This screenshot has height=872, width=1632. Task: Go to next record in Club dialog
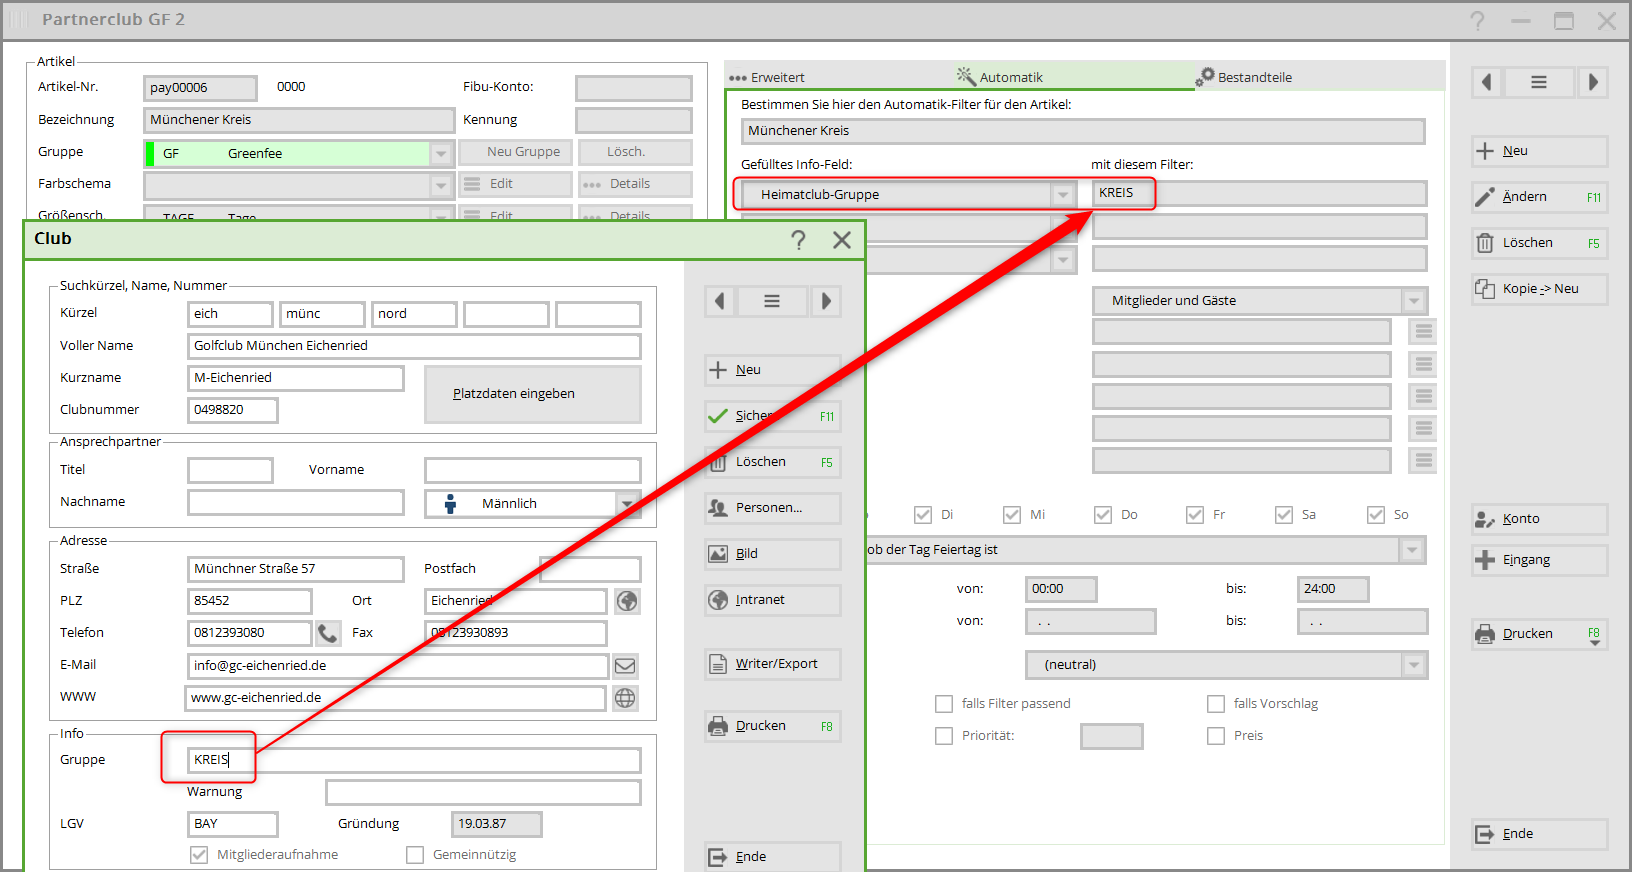pyautogui.click(x=825, y=301)
